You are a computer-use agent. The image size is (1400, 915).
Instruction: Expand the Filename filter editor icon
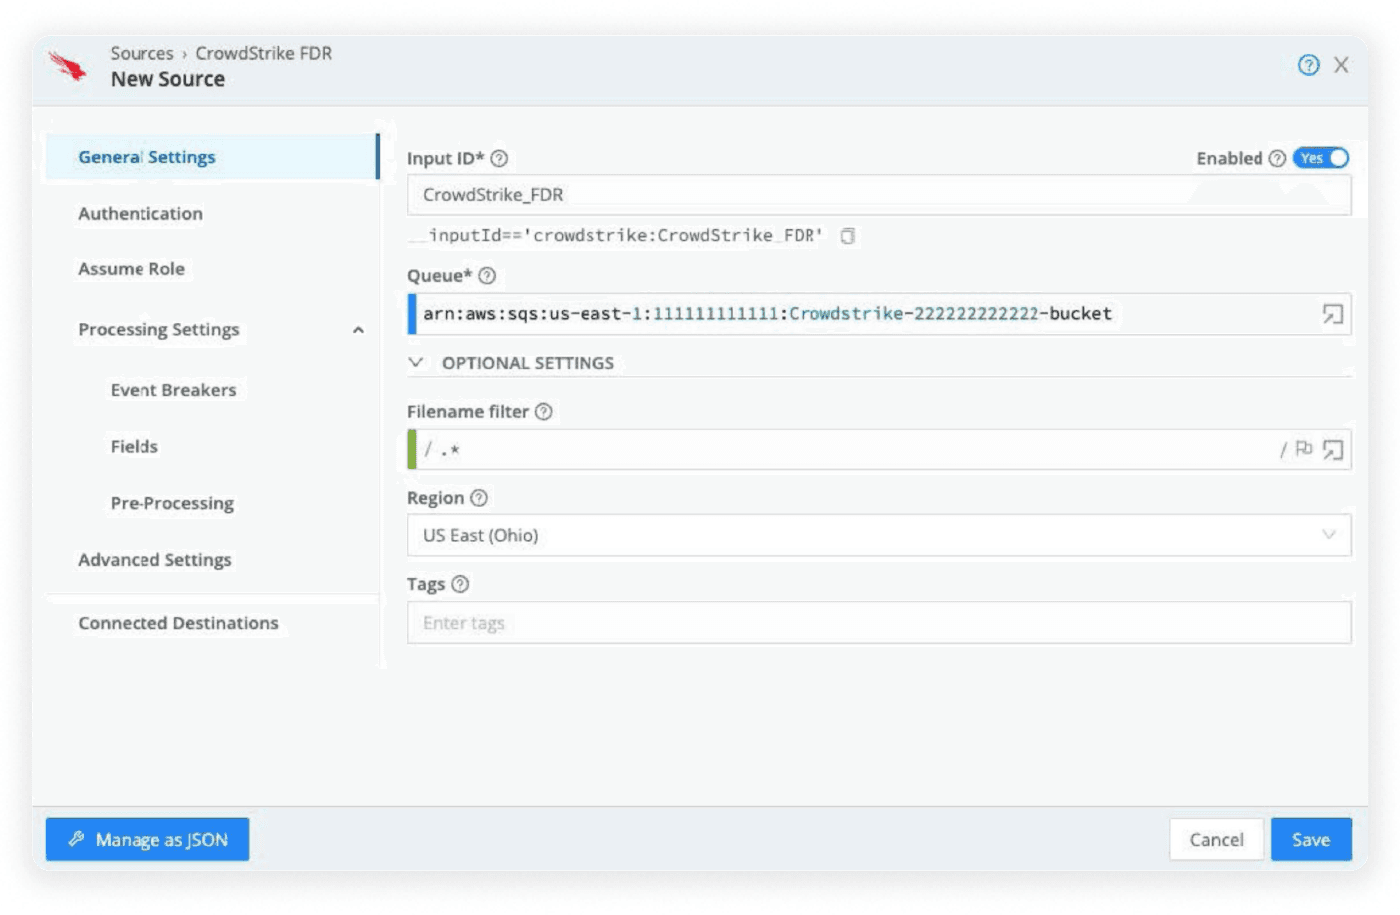[x=1332, y=450]
